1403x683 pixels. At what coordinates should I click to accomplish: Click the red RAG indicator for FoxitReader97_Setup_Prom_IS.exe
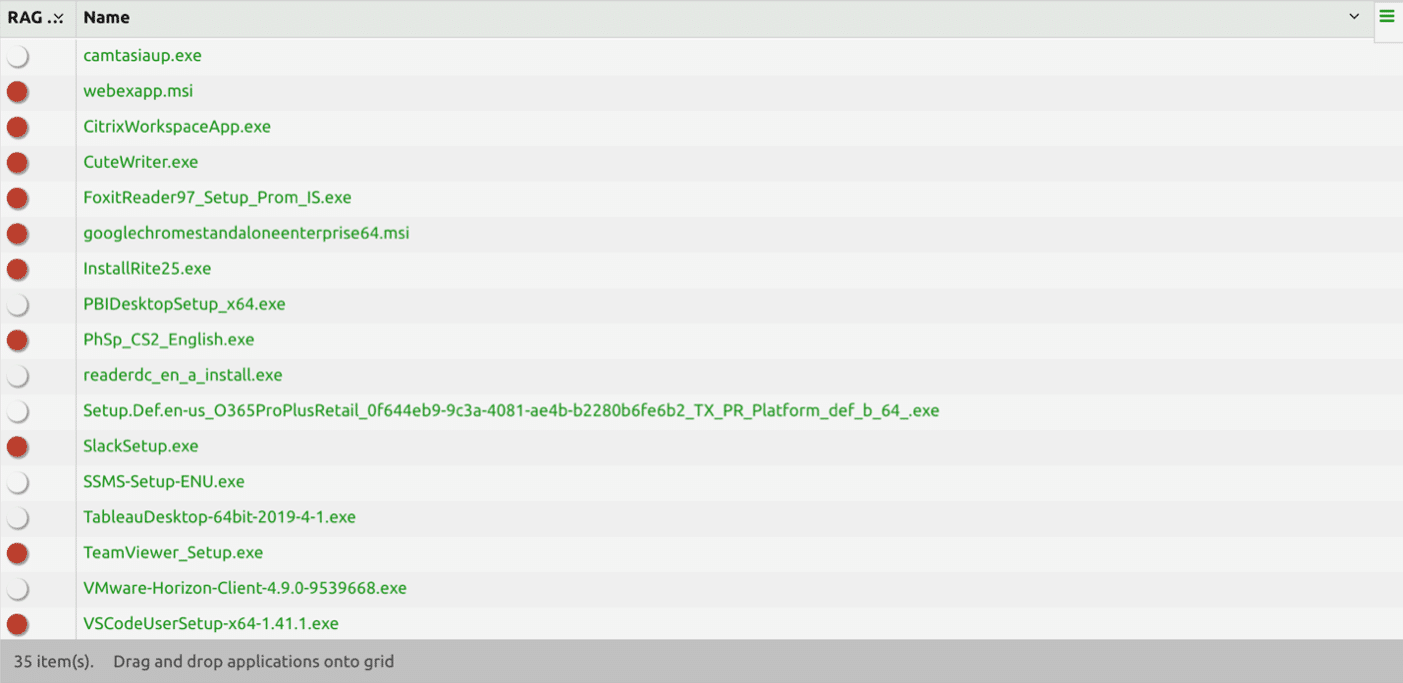coord(17,199)
